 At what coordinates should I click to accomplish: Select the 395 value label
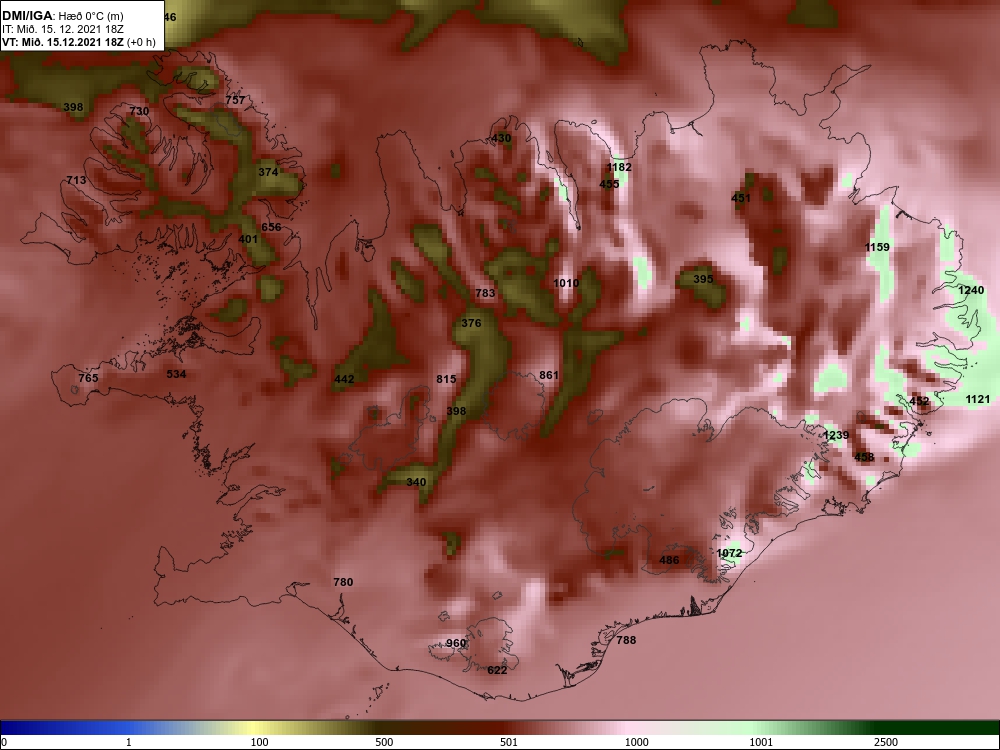[x=703, y=279]
